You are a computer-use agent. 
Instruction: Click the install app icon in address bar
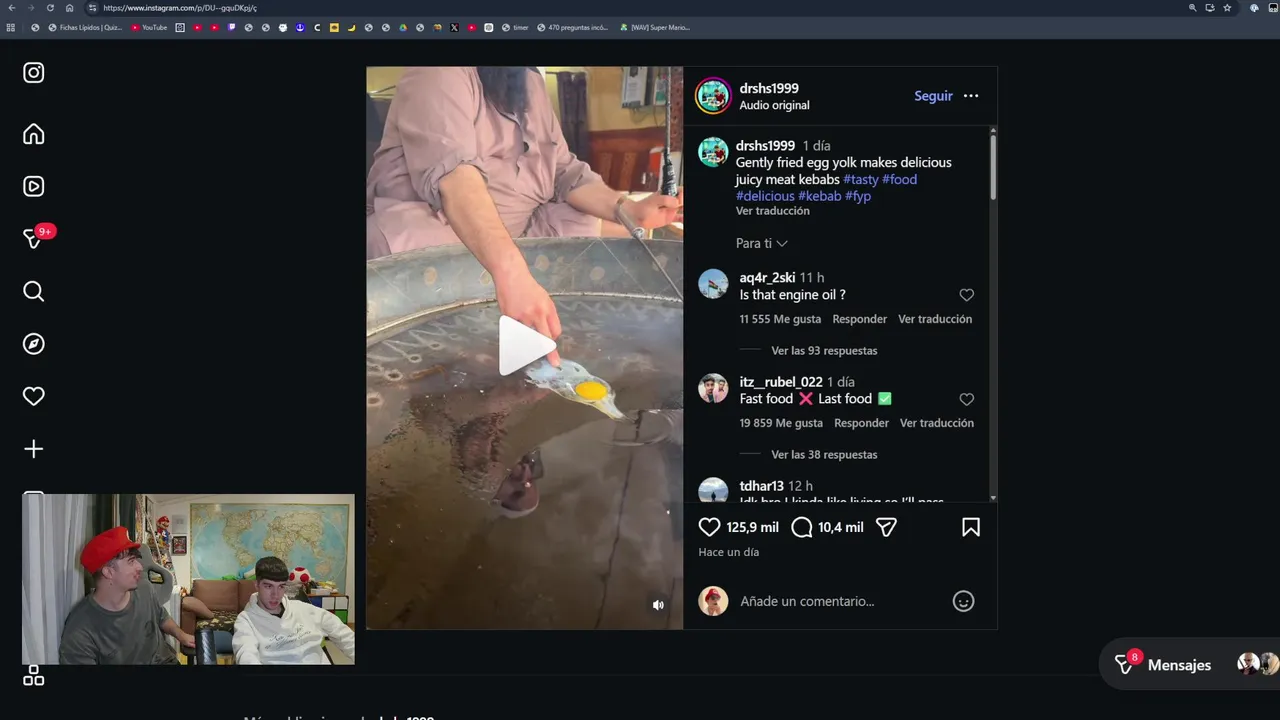[x=1209, y=8]
